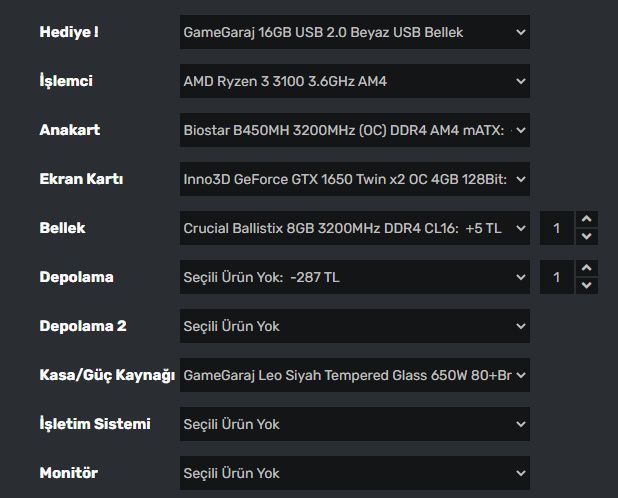
Task: Click the chevron arrow on İşlemci selector
Action: click(520, 81)
